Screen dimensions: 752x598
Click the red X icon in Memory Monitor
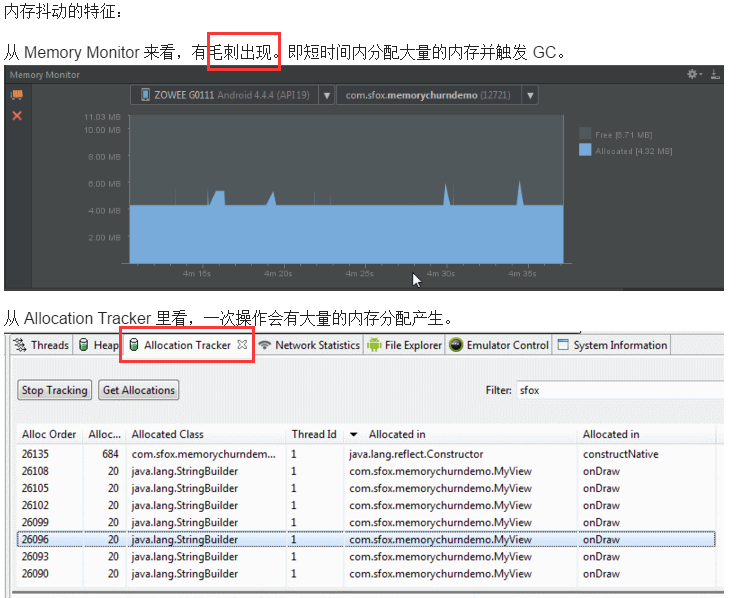[16, 116]
